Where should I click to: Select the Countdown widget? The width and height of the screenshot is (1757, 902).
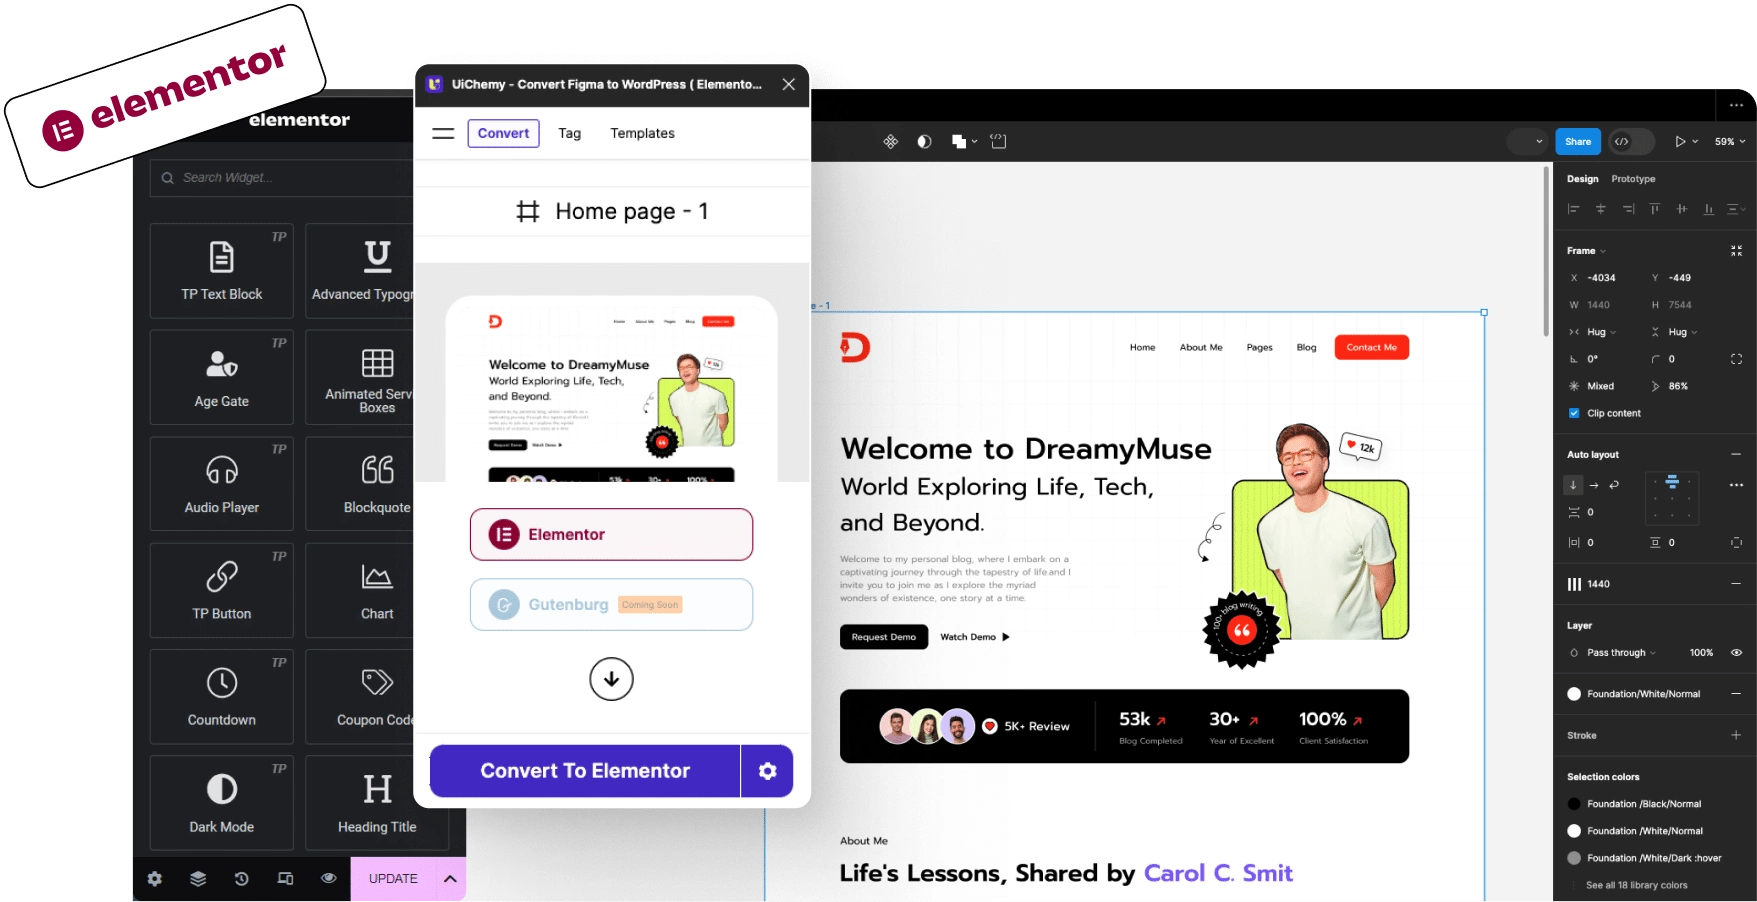click(x=221, y=697)
